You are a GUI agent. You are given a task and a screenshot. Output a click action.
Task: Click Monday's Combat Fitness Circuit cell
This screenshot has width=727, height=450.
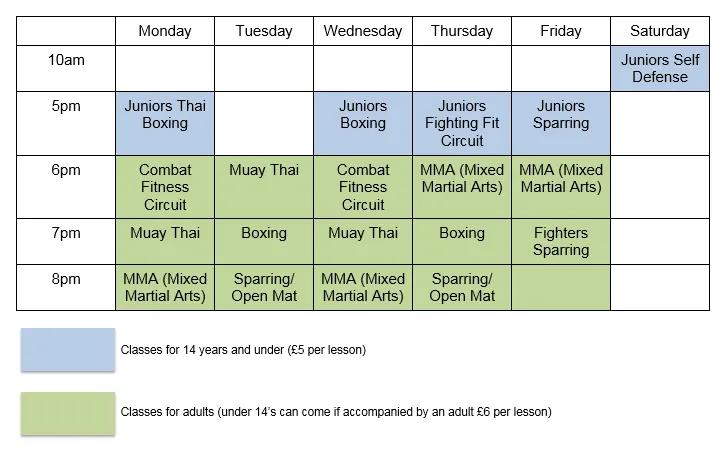pyautogui.click(x=165, y=187)
